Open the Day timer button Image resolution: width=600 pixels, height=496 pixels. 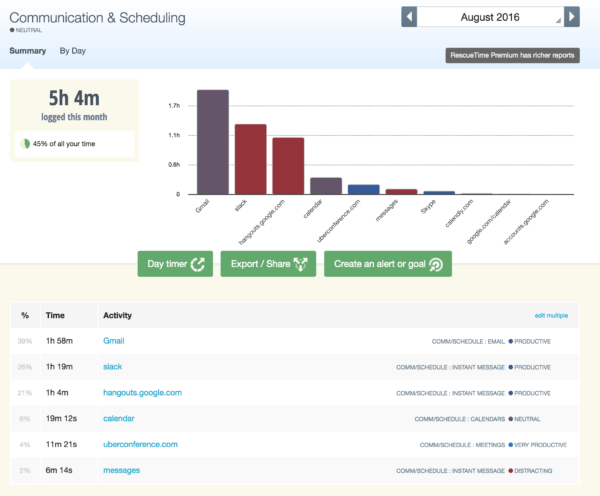click(175, 264)
